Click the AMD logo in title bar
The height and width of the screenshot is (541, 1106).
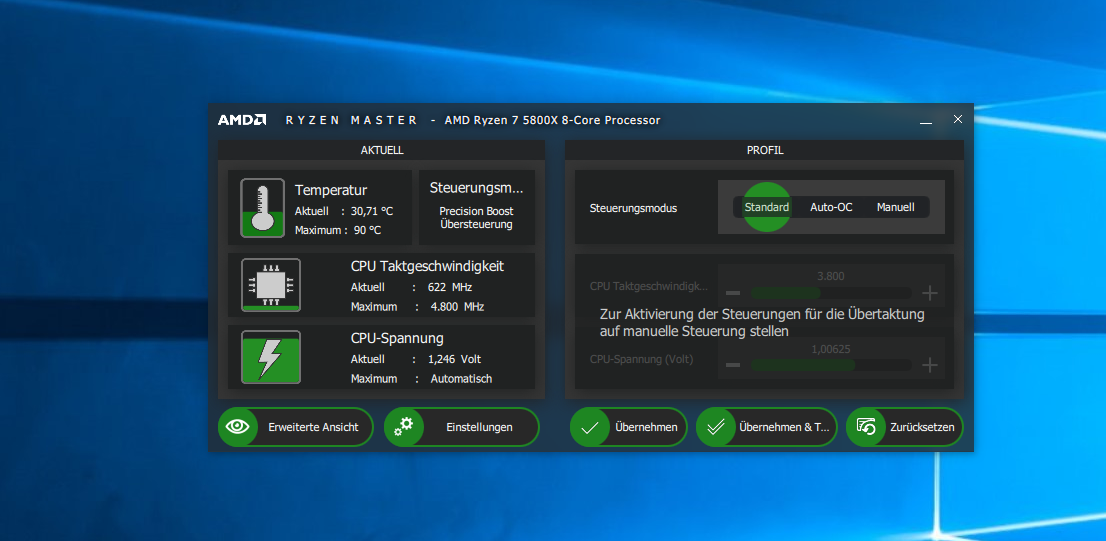coord(241,120)
